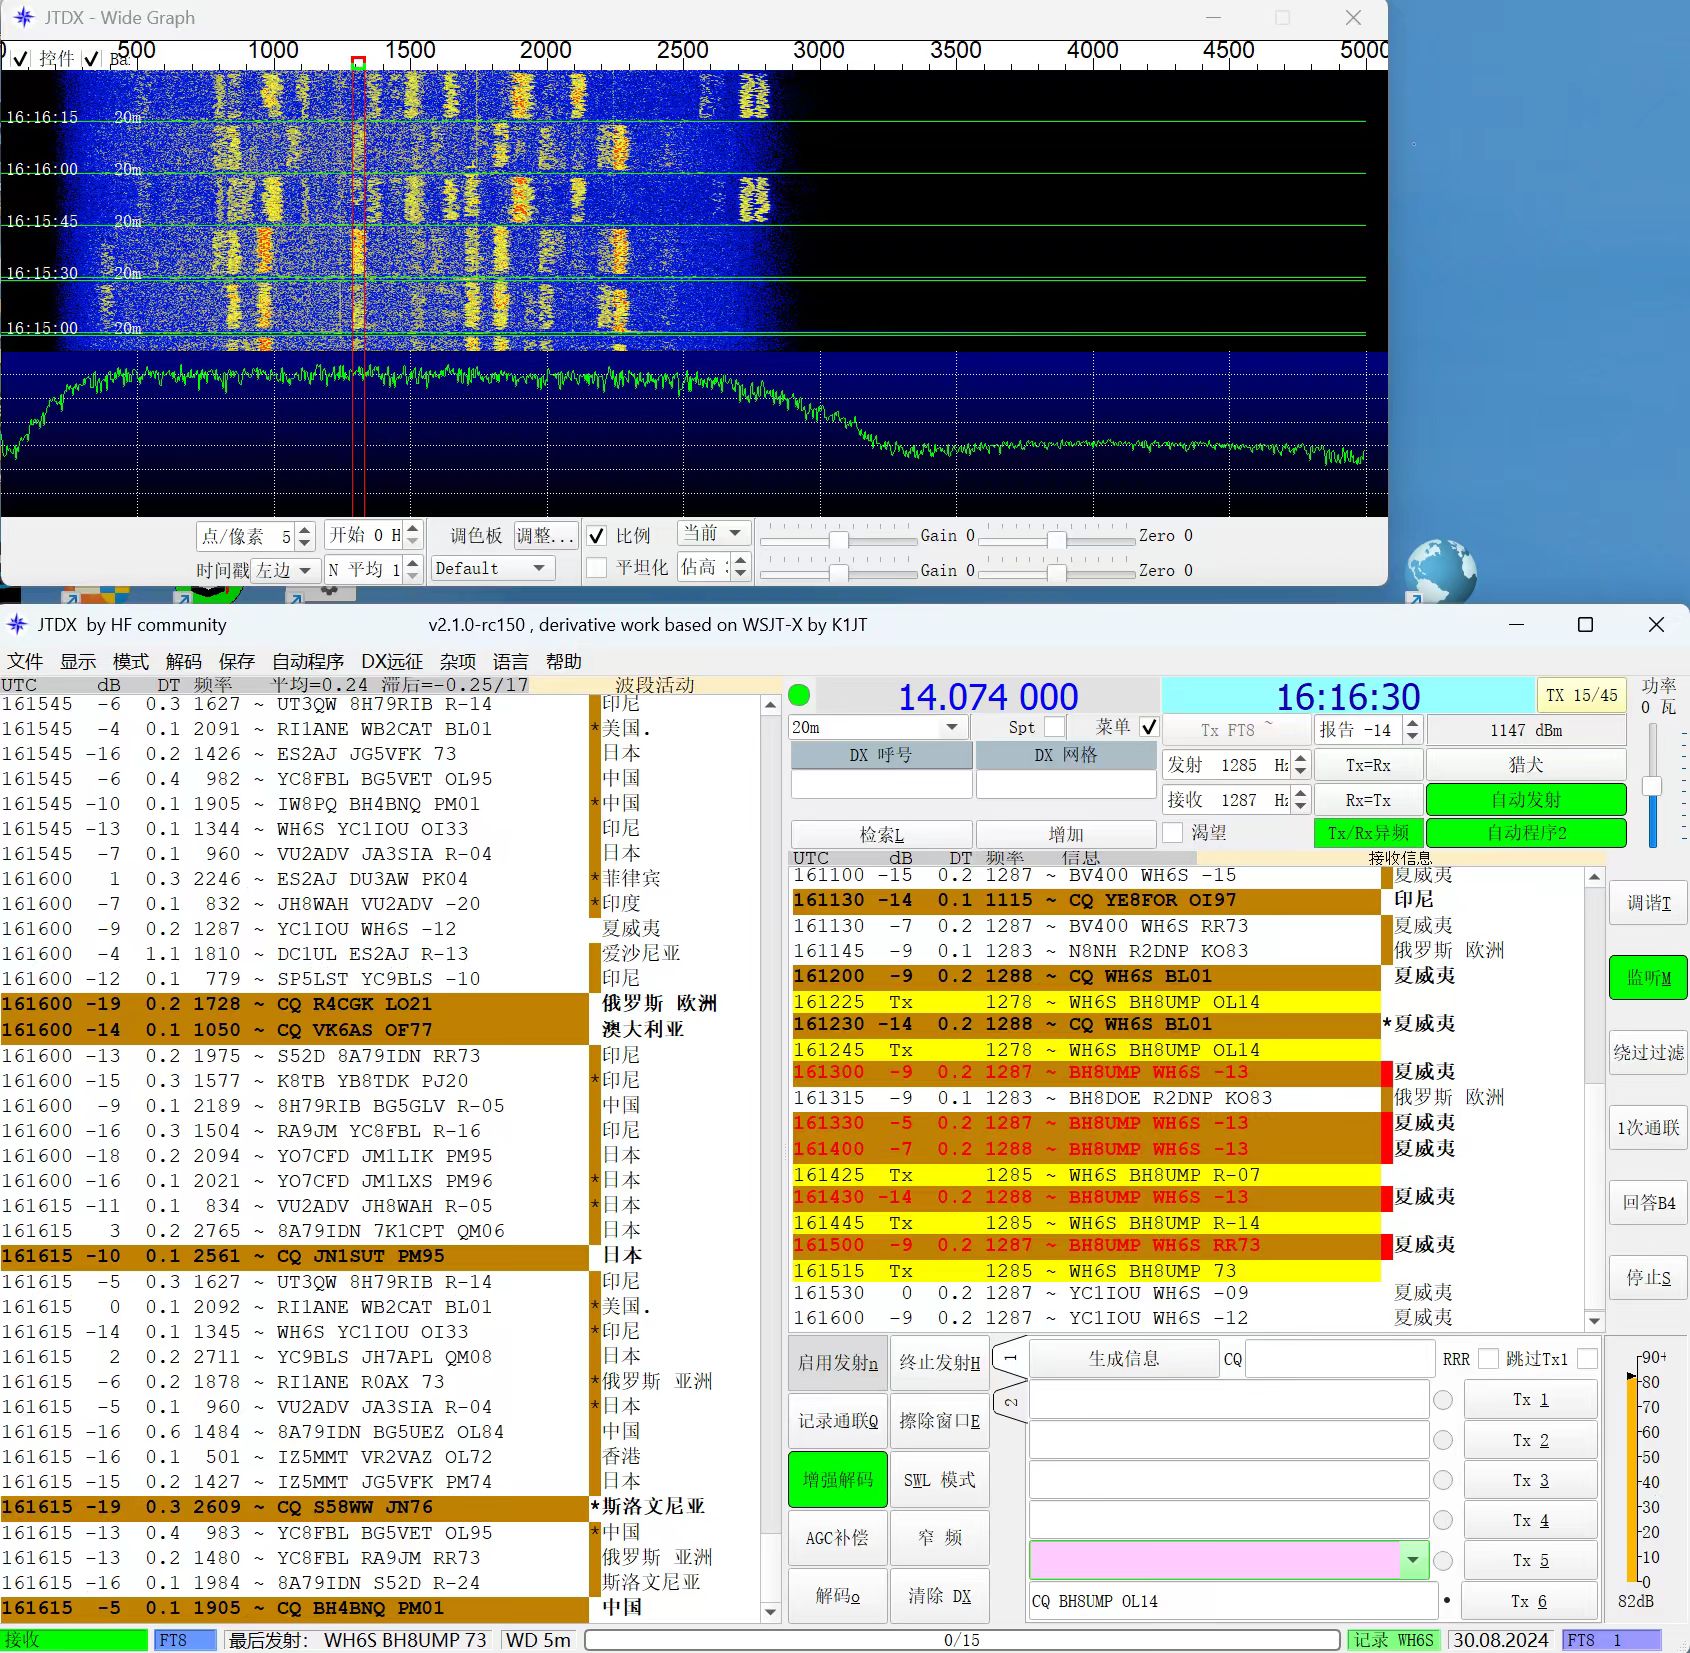Click the Tx=Rx button

point(1368,765)
